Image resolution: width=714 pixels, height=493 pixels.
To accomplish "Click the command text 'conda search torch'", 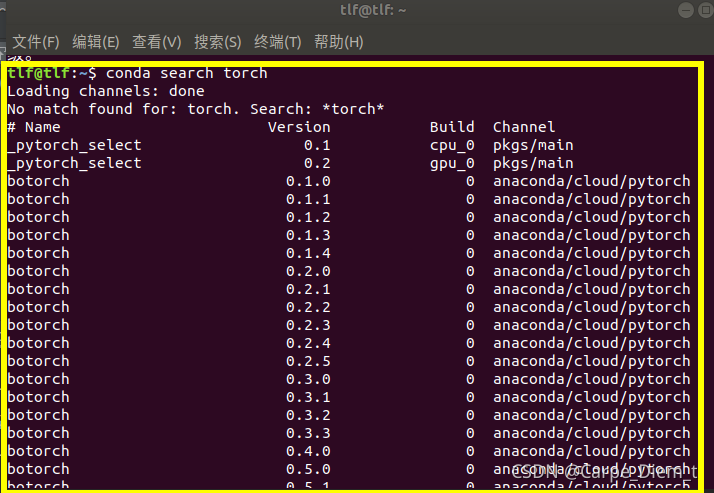I will (x=187, y=73).
